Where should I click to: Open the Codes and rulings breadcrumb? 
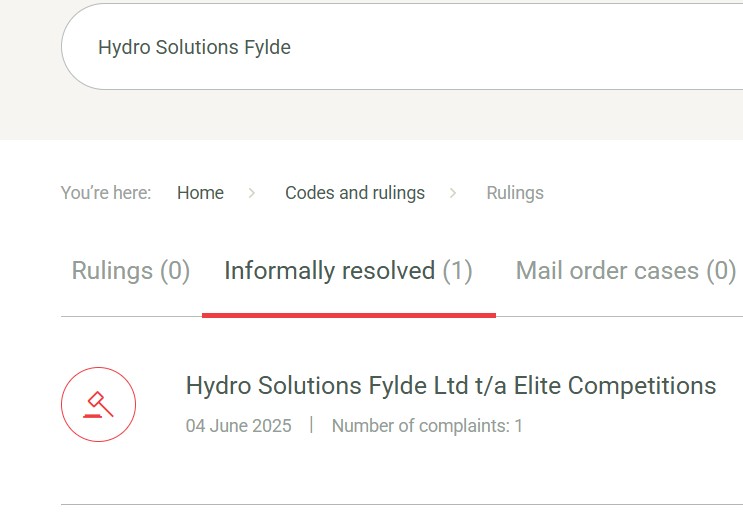355,193
